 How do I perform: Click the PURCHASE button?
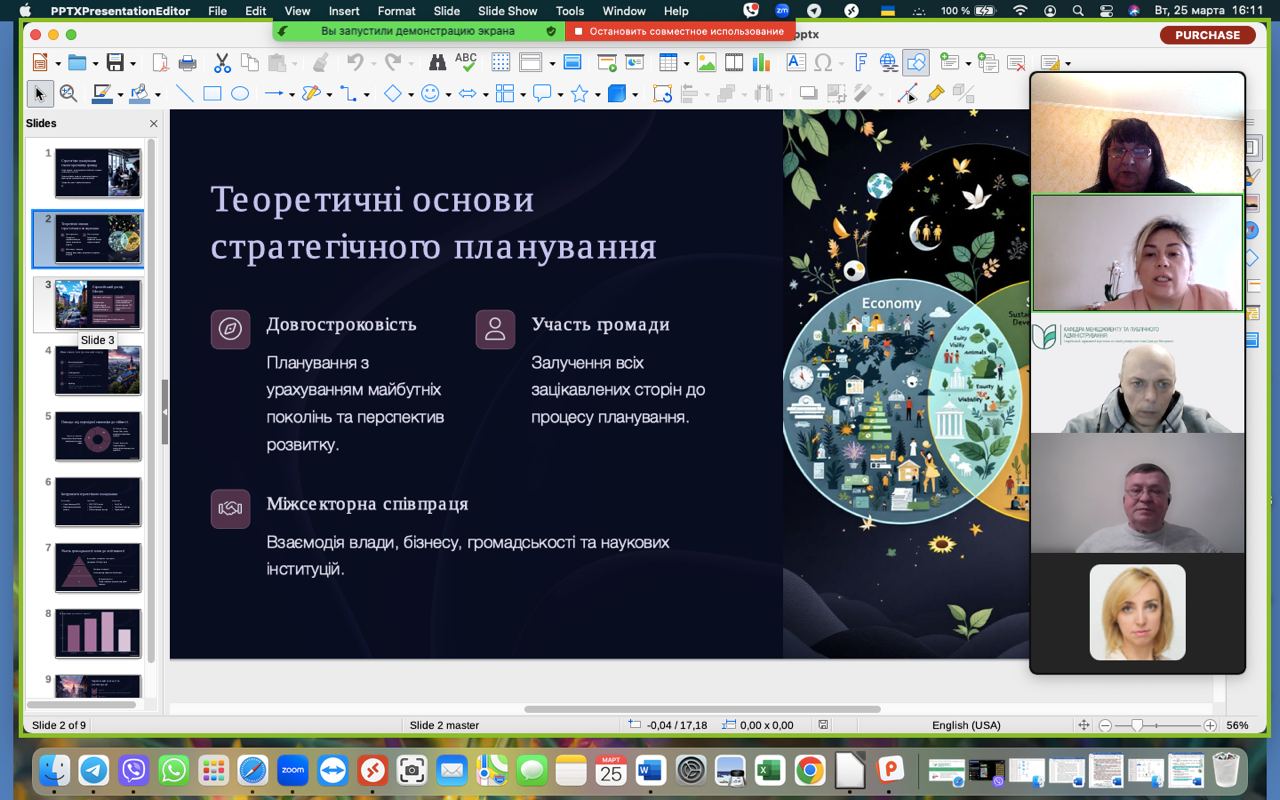tap(1207, 35)
